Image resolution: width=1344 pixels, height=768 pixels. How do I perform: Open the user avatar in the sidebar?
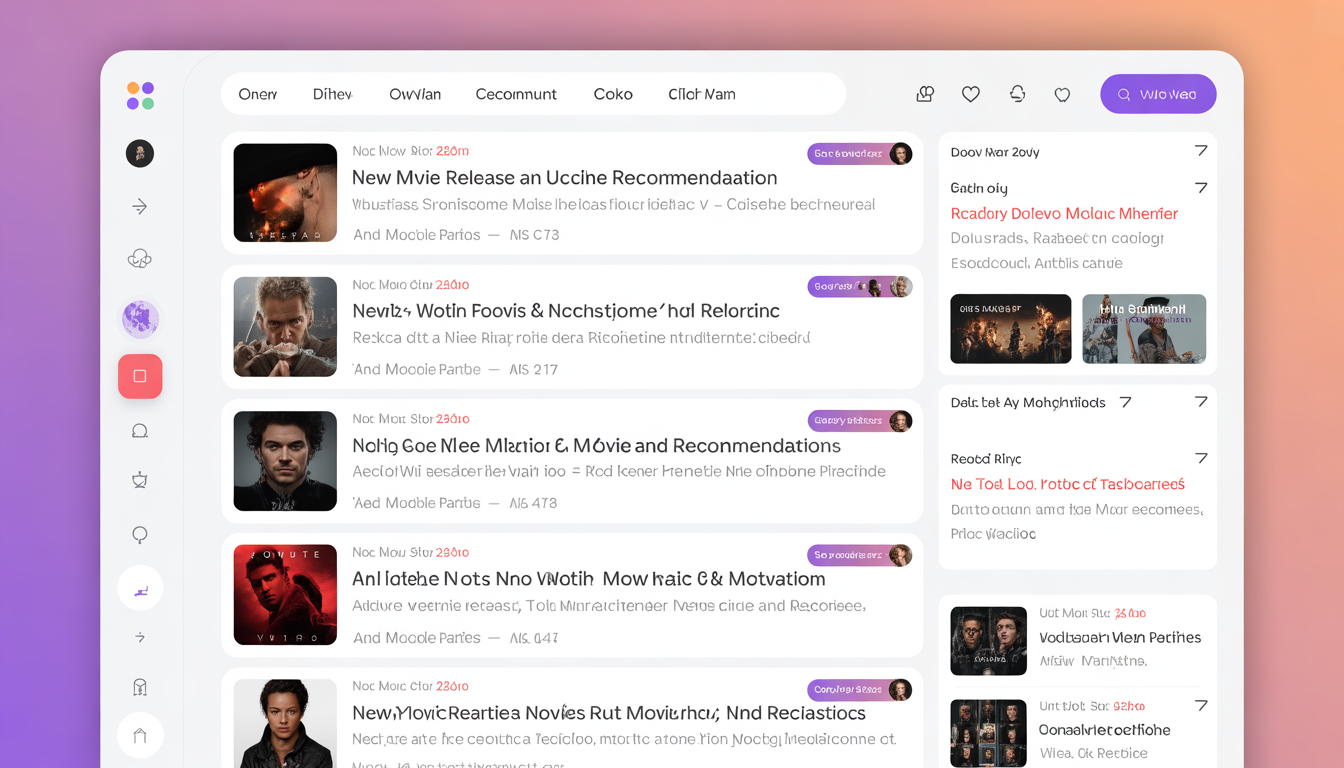(x=140, y=153)
